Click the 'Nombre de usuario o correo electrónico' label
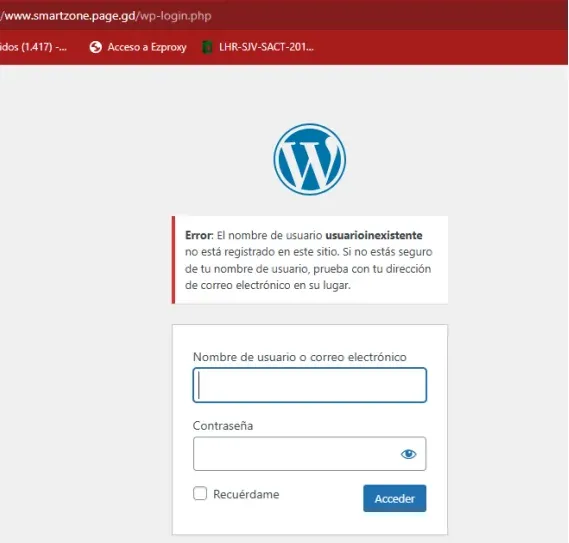569x543 pixels. [x=299, y=357]
